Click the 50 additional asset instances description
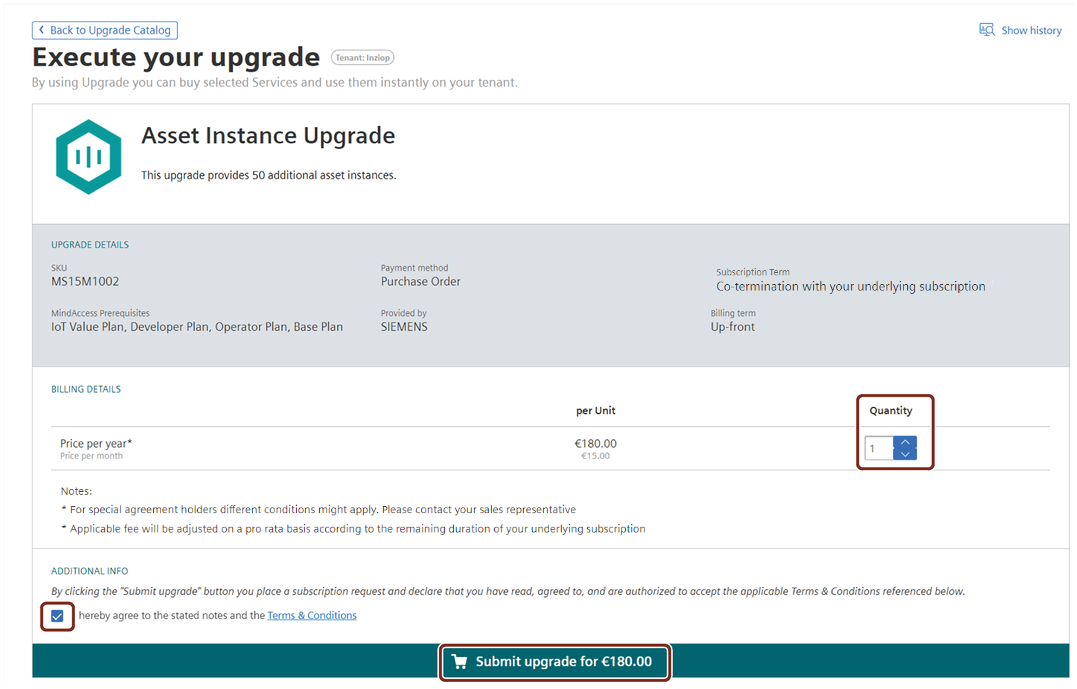Viewport: 1077px width, 689px height. [x=269, y=175]
